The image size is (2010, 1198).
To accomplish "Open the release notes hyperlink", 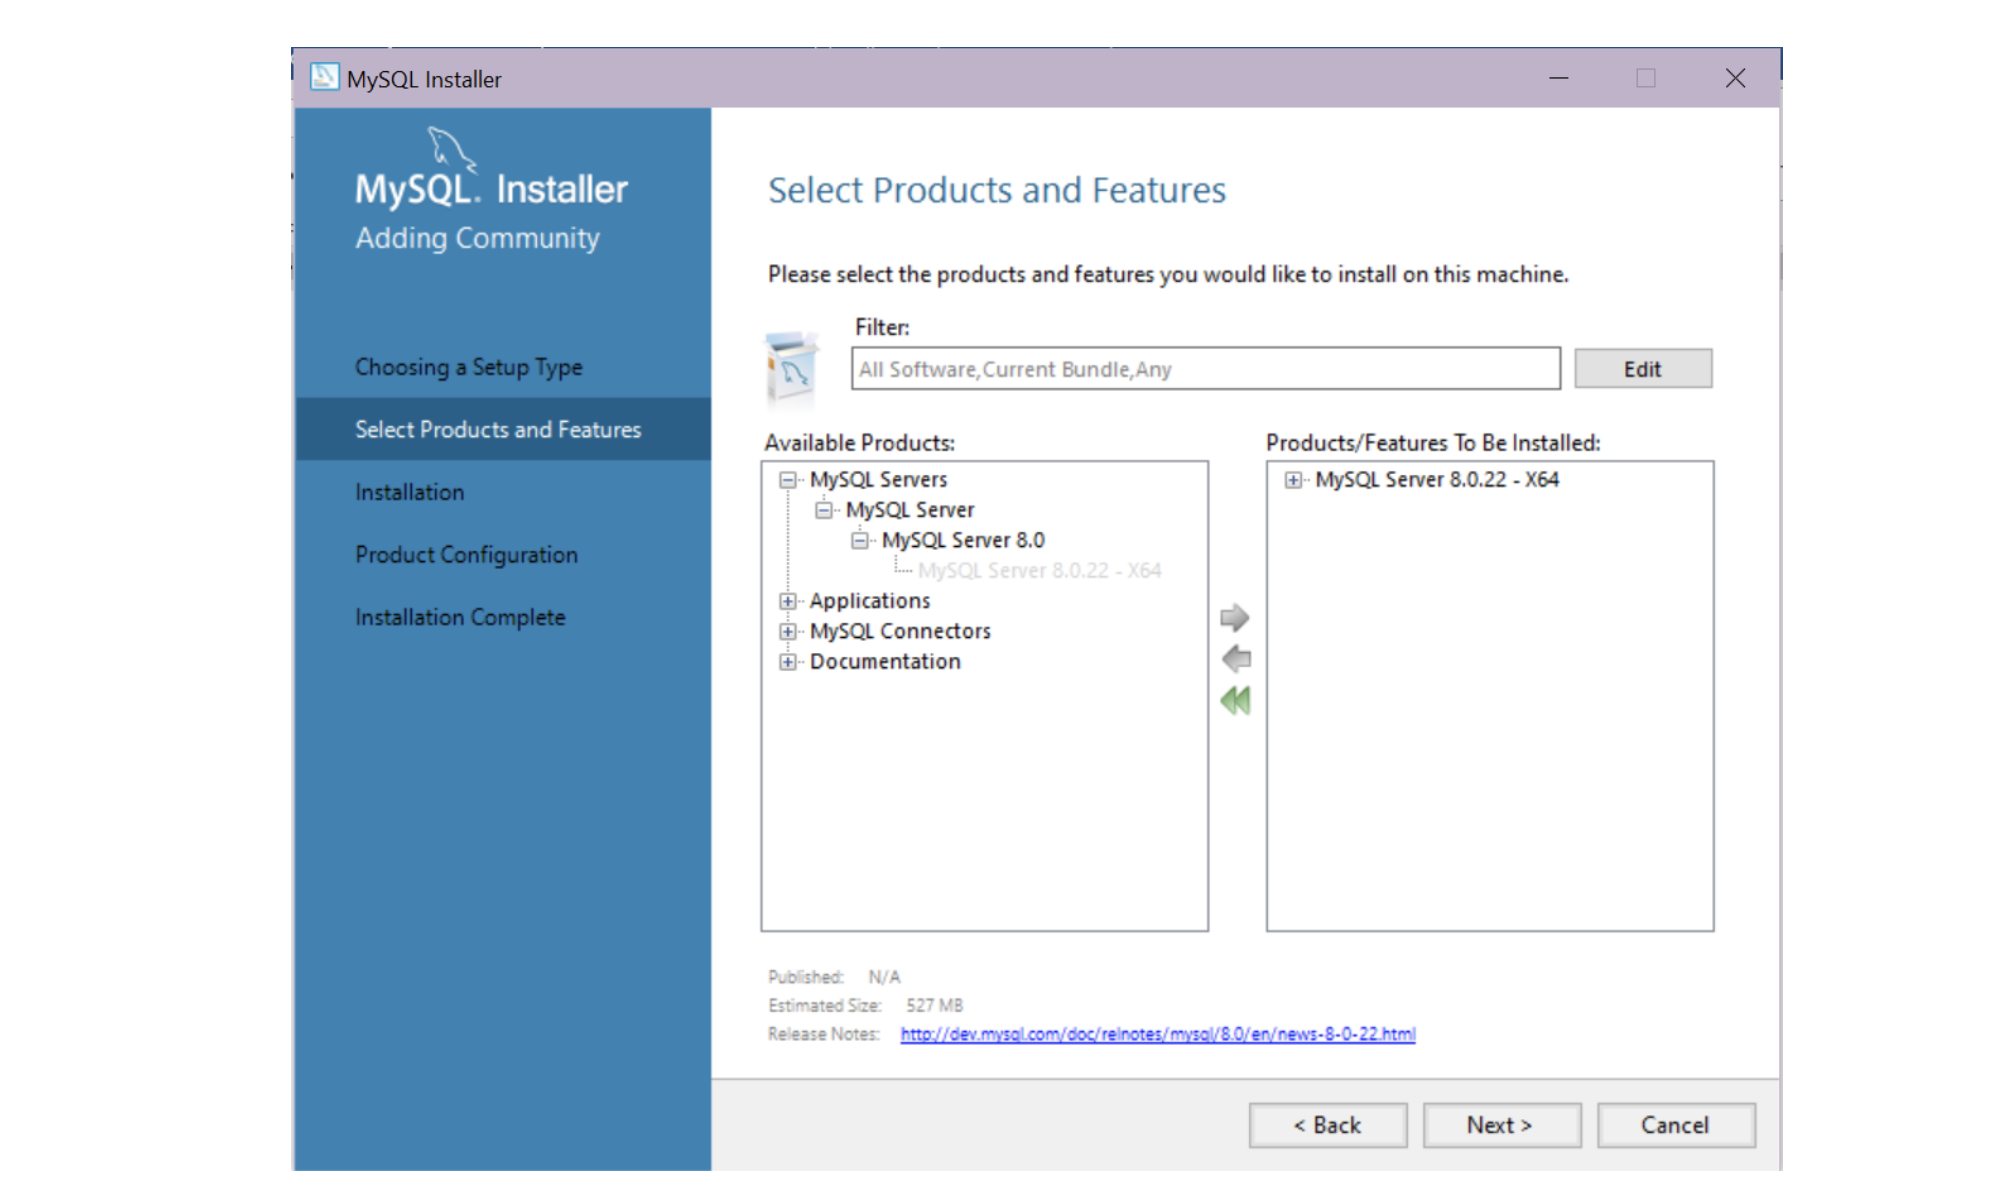I will [x=1157, y=1034].
